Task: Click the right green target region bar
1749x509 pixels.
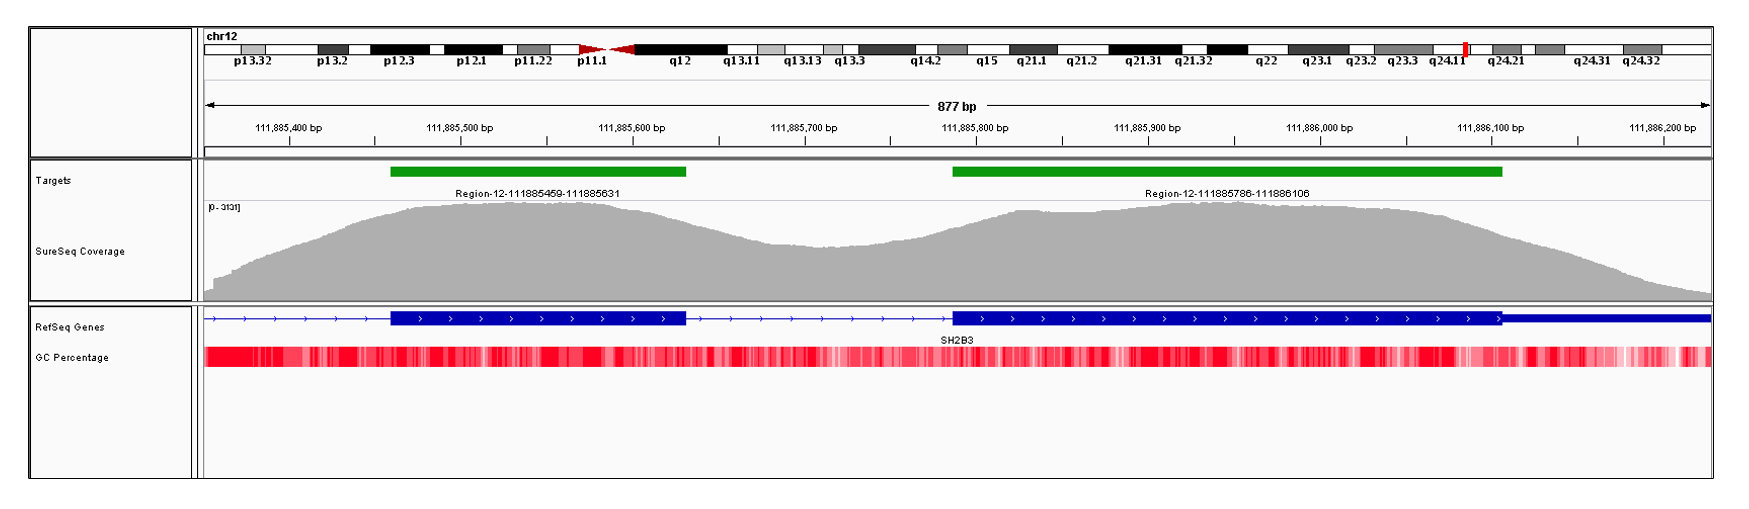Action: click(1227, 172)
